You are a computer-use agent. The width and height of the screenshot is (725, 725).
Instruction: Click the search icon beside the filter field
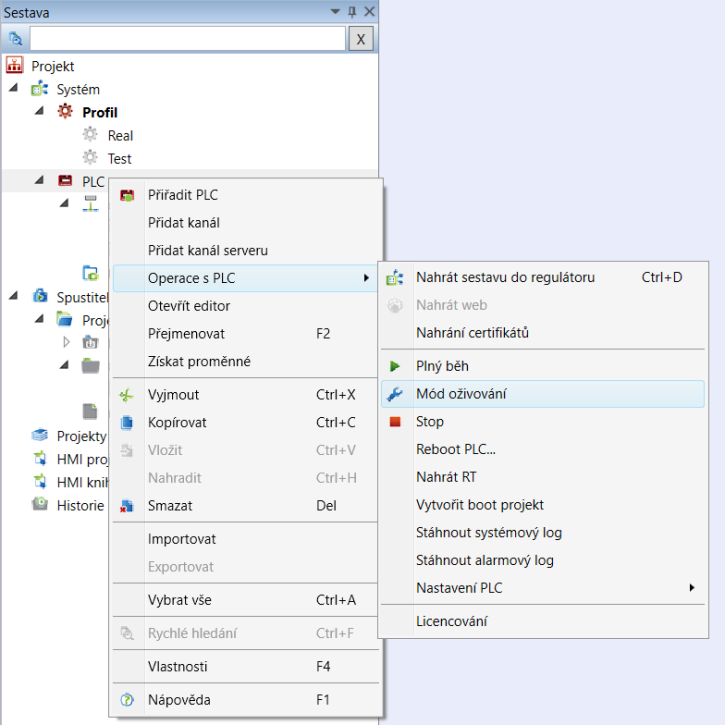click(15, 38)
